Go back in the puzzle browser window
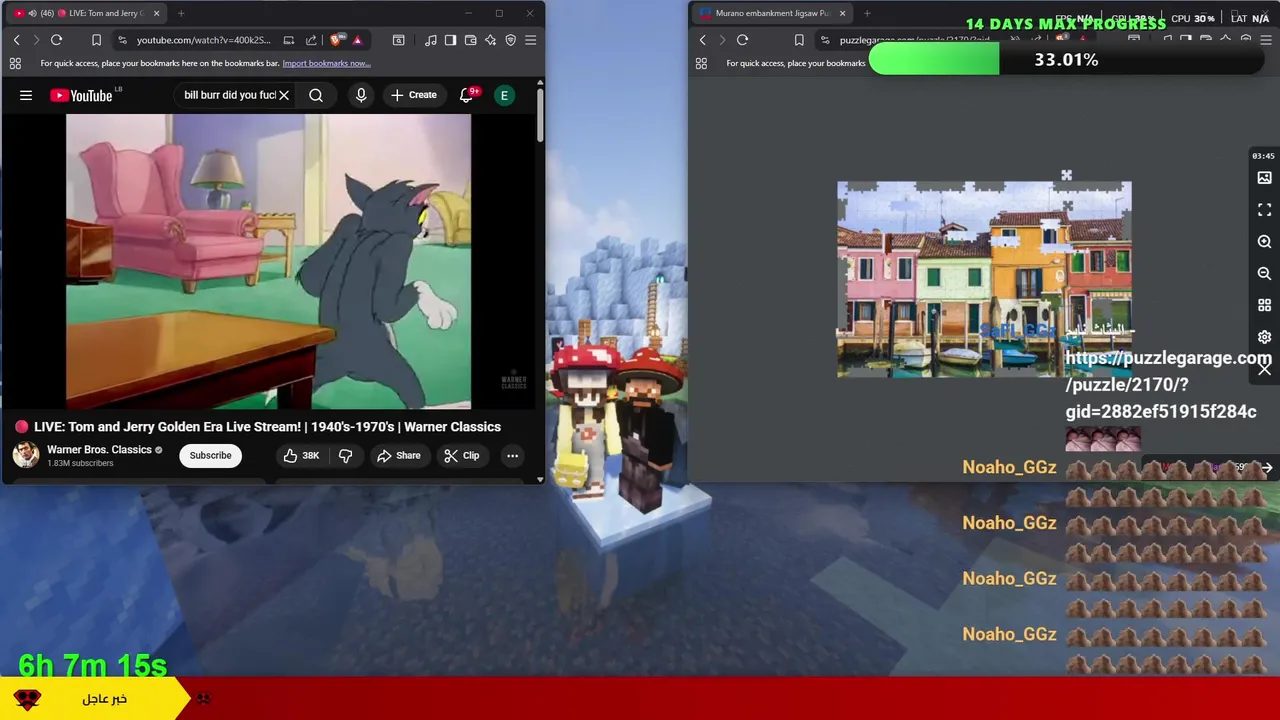 click(x=702, y=40)
